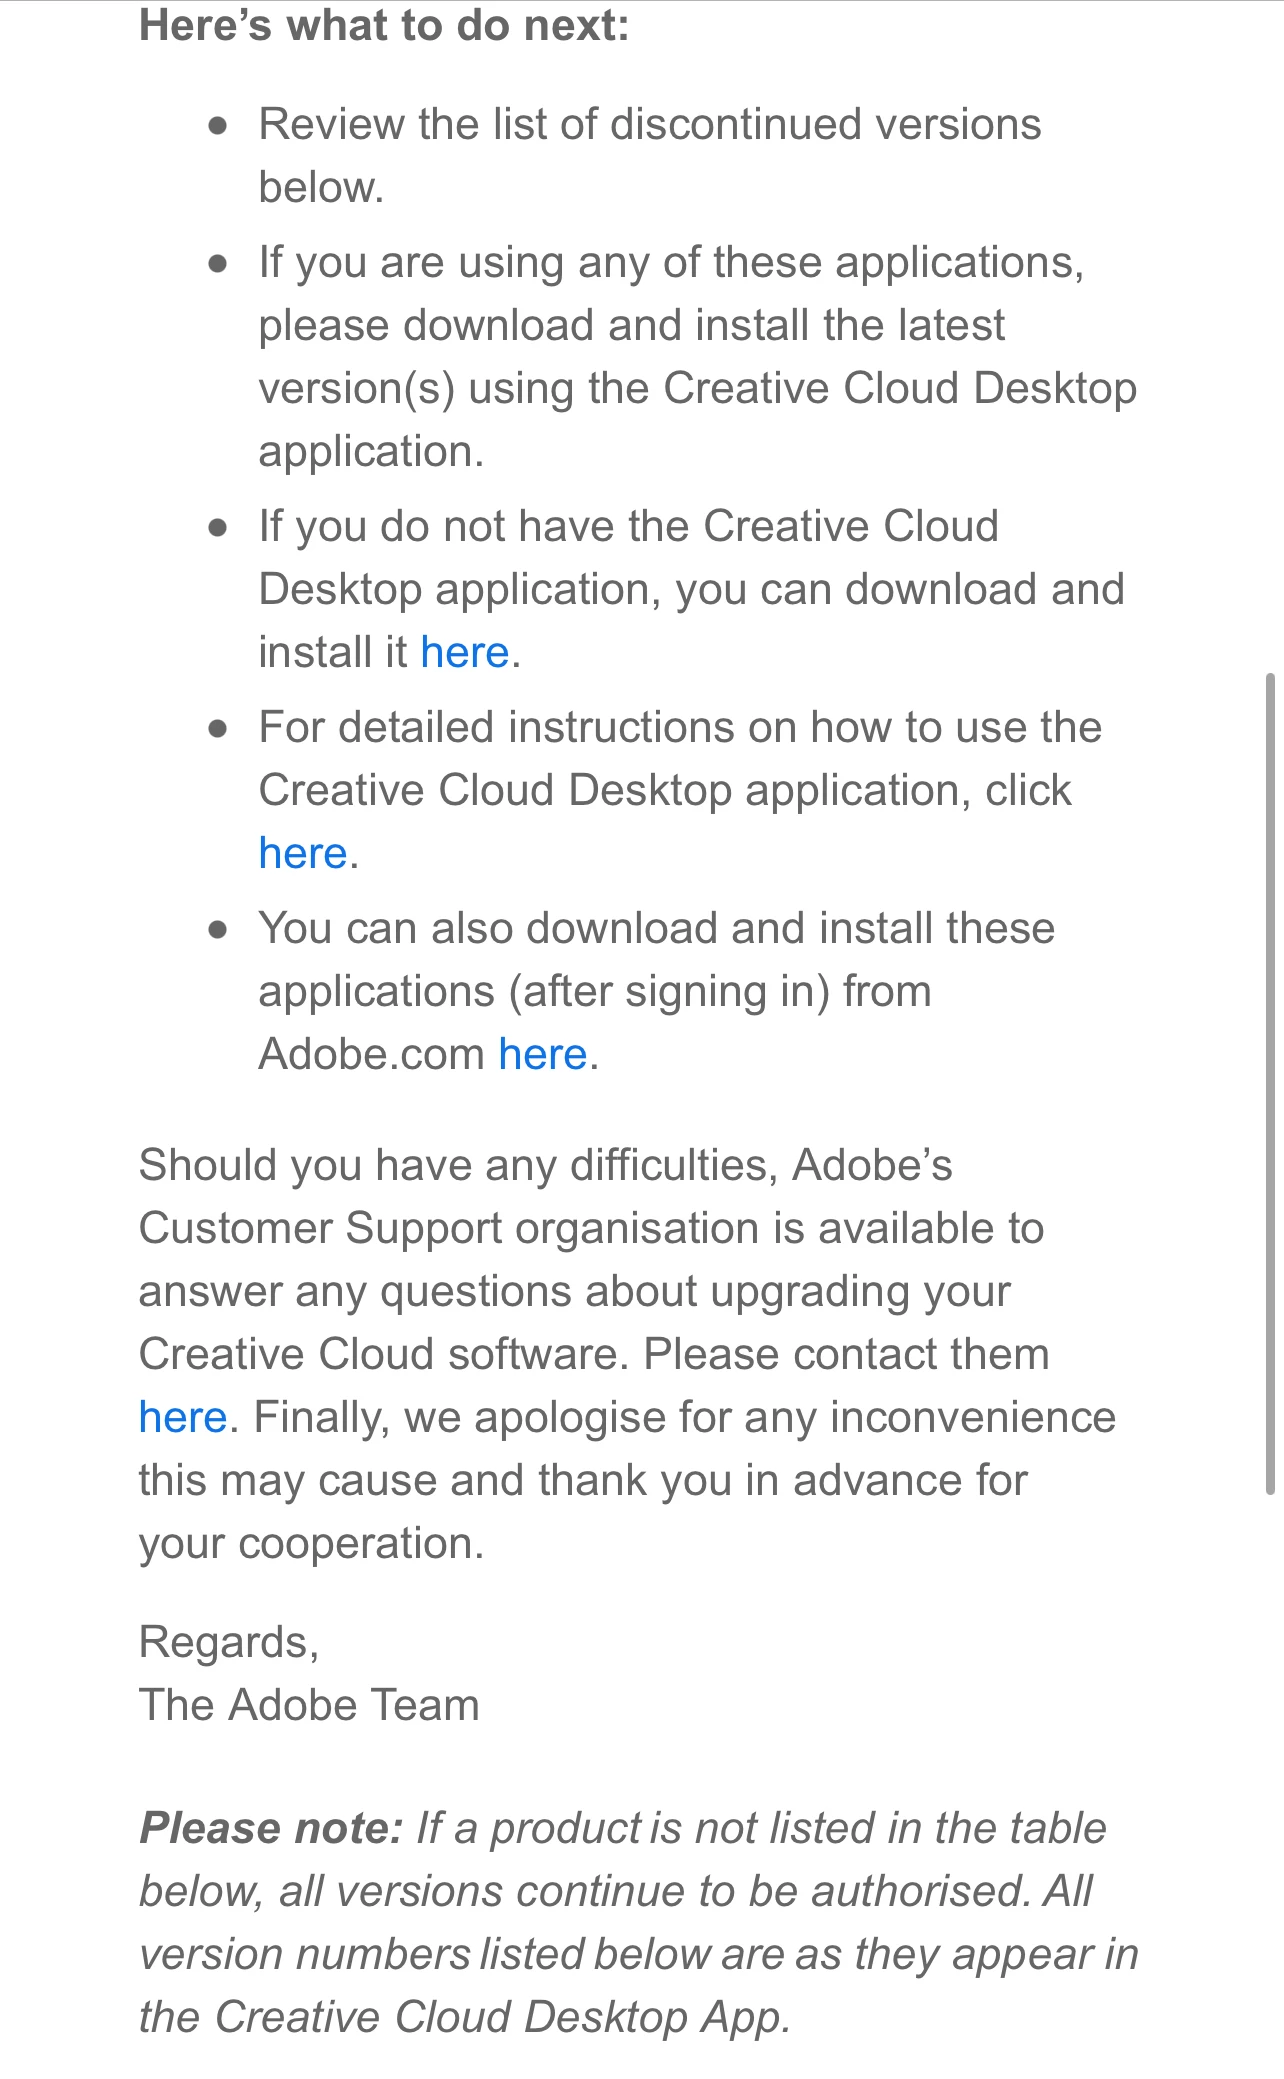Open the 'here' link before 'Finally, we apologise'
1284x2079 pixels.
183,1418
